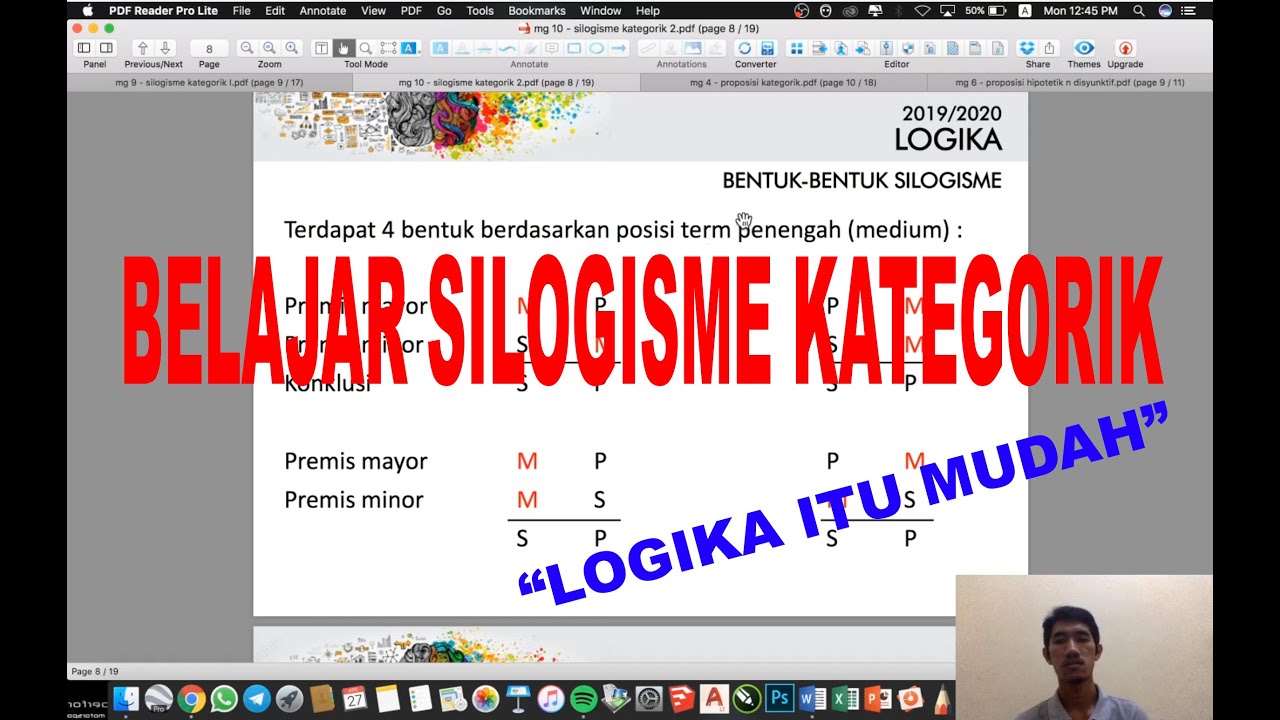This screenshot has height=720, width=1280.
Task: Click the red Upgrade button
Action: click(x=1125, y=48)
